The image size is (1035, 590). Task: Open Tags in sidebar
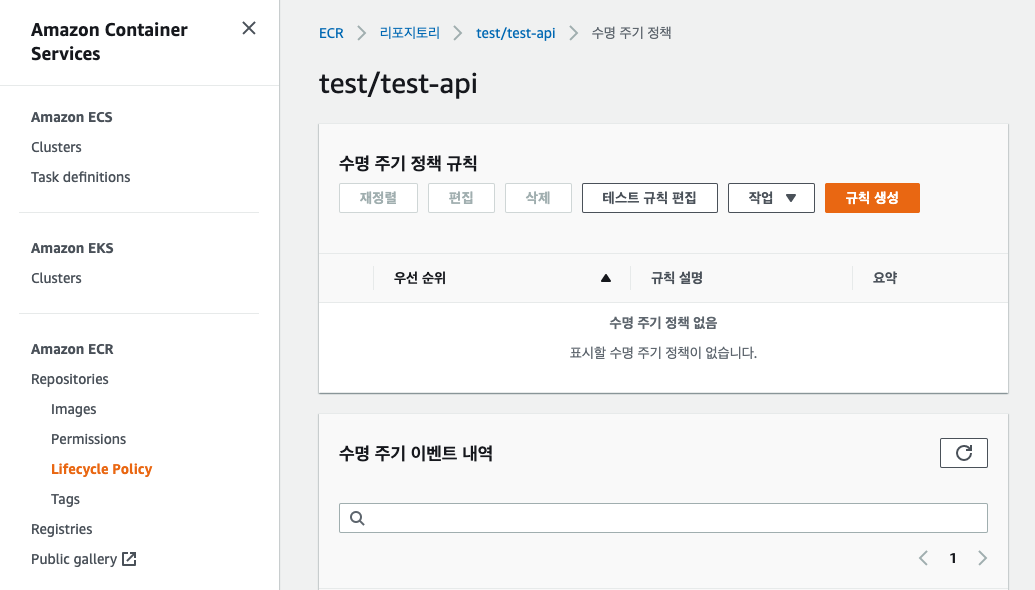pyautogui.click(x=65, y=500)
